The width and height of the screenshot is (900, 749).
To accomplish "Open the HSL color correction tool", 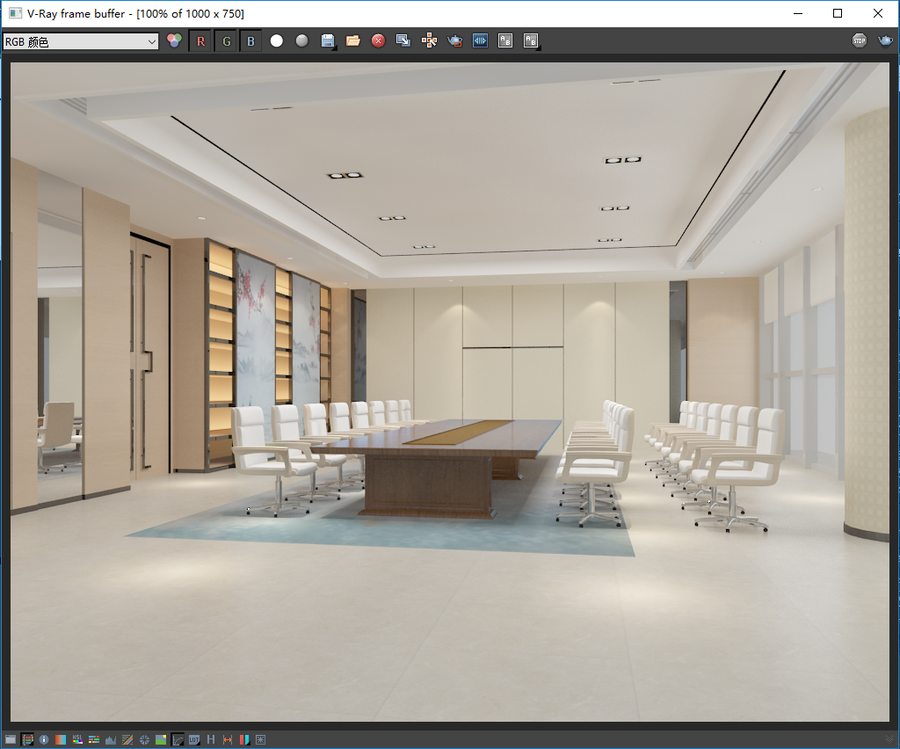I will (77, 740).
